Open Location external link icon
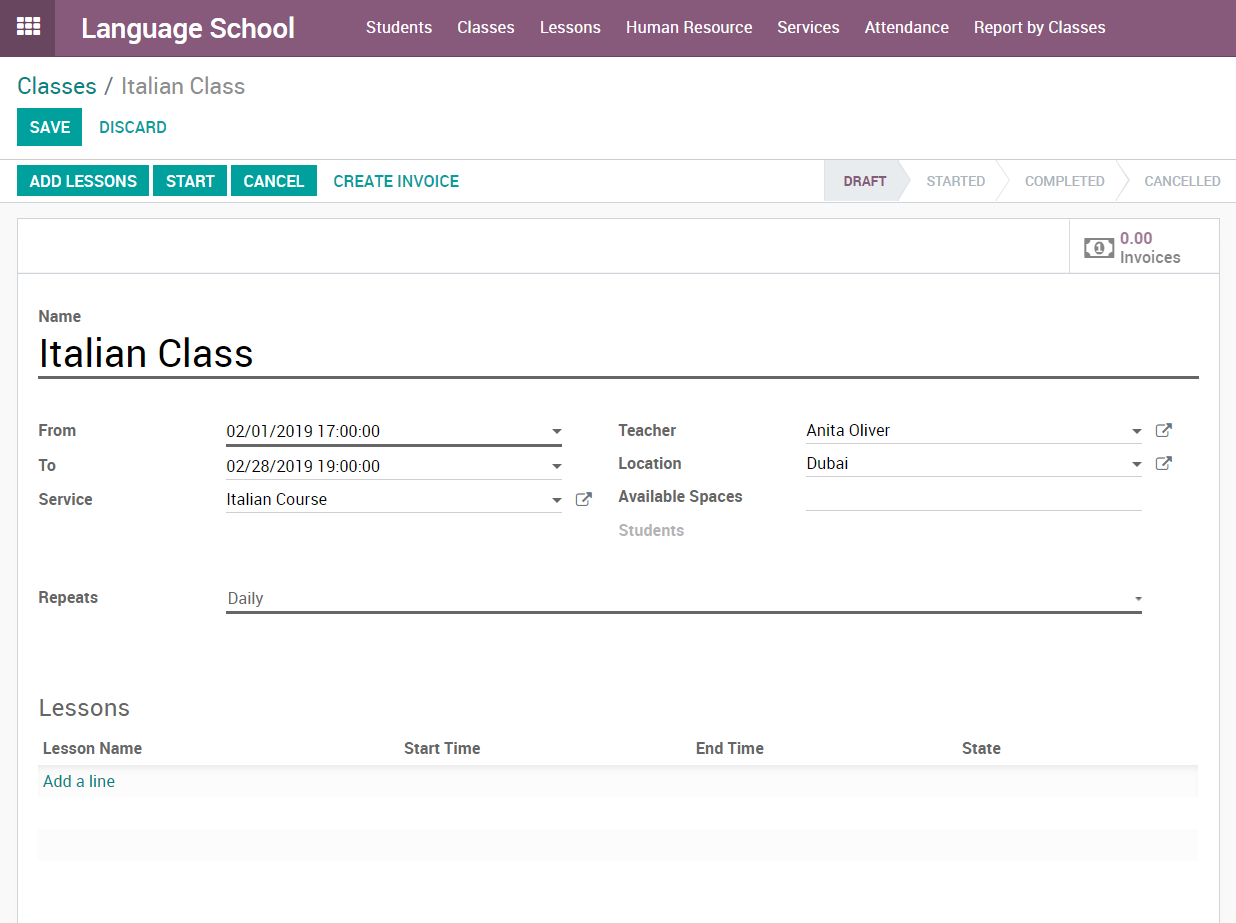Screen dimensions: 1236x923 pos(1163,464)
